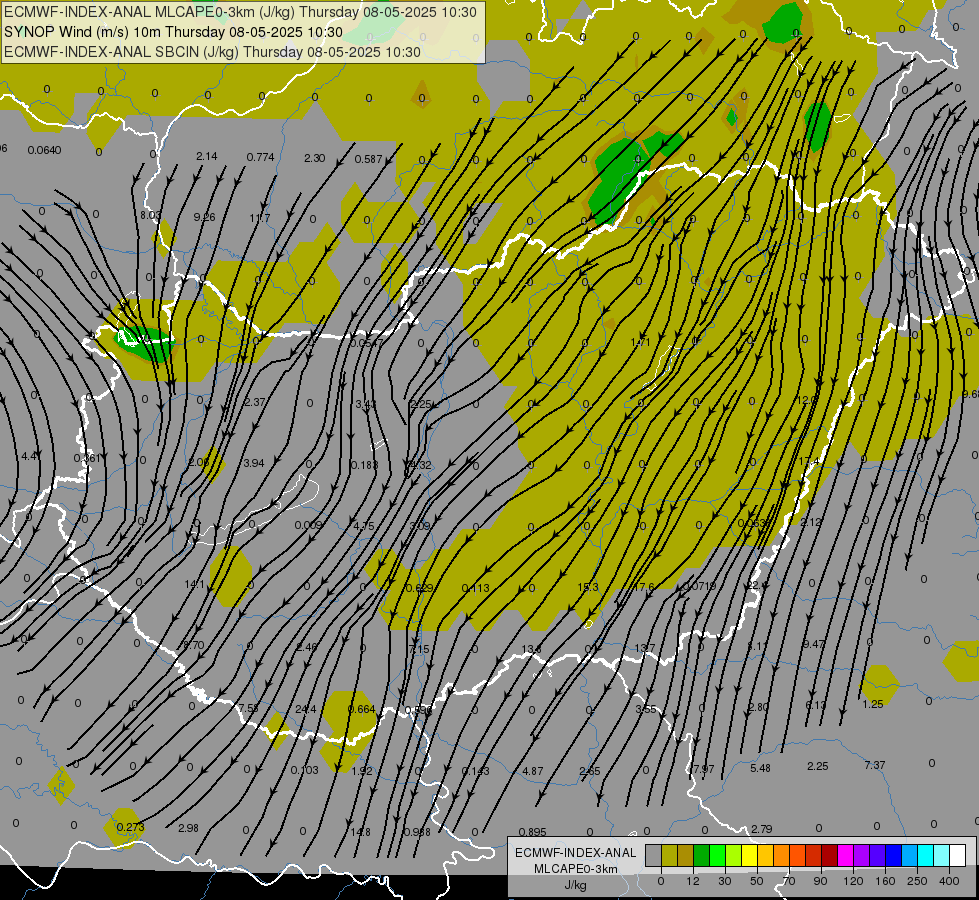Viewport: 979px width, 900px height.
Task: Select the yellow swatch in the color scale
Action: coord(750,856)
